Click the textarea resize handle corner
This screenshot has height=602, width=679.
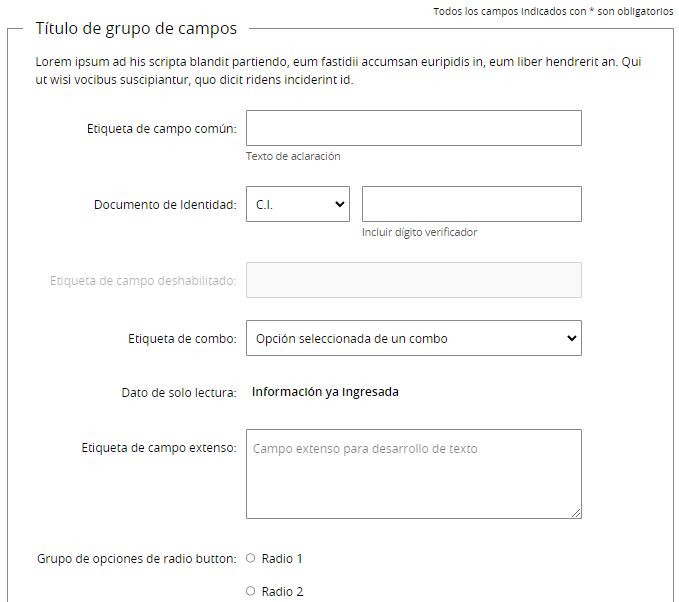coord(576,513)
